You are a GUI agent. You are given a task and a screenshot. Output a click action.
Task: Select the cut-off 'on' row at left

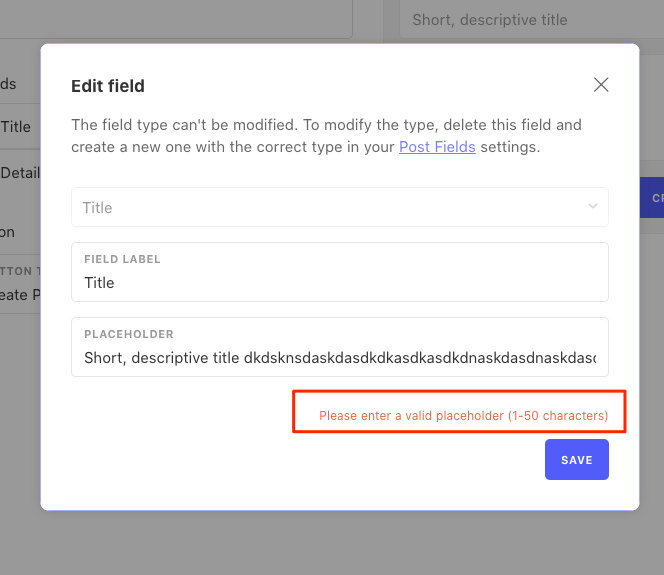pyautogui.click(x=7, y=232)
